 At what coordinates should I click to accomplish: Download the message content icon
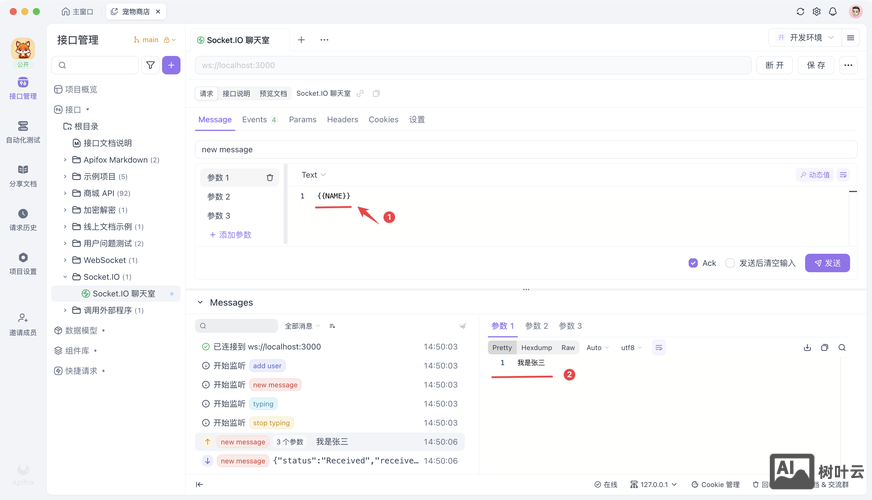click(x=807, y=348)
